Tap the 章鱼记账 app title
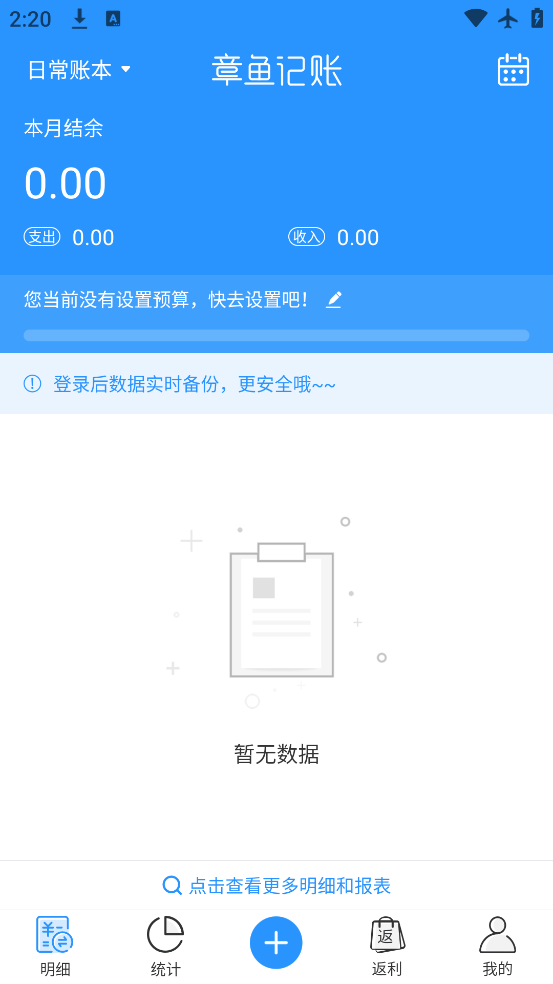This screenshot has height=984, width=553. 276,70
